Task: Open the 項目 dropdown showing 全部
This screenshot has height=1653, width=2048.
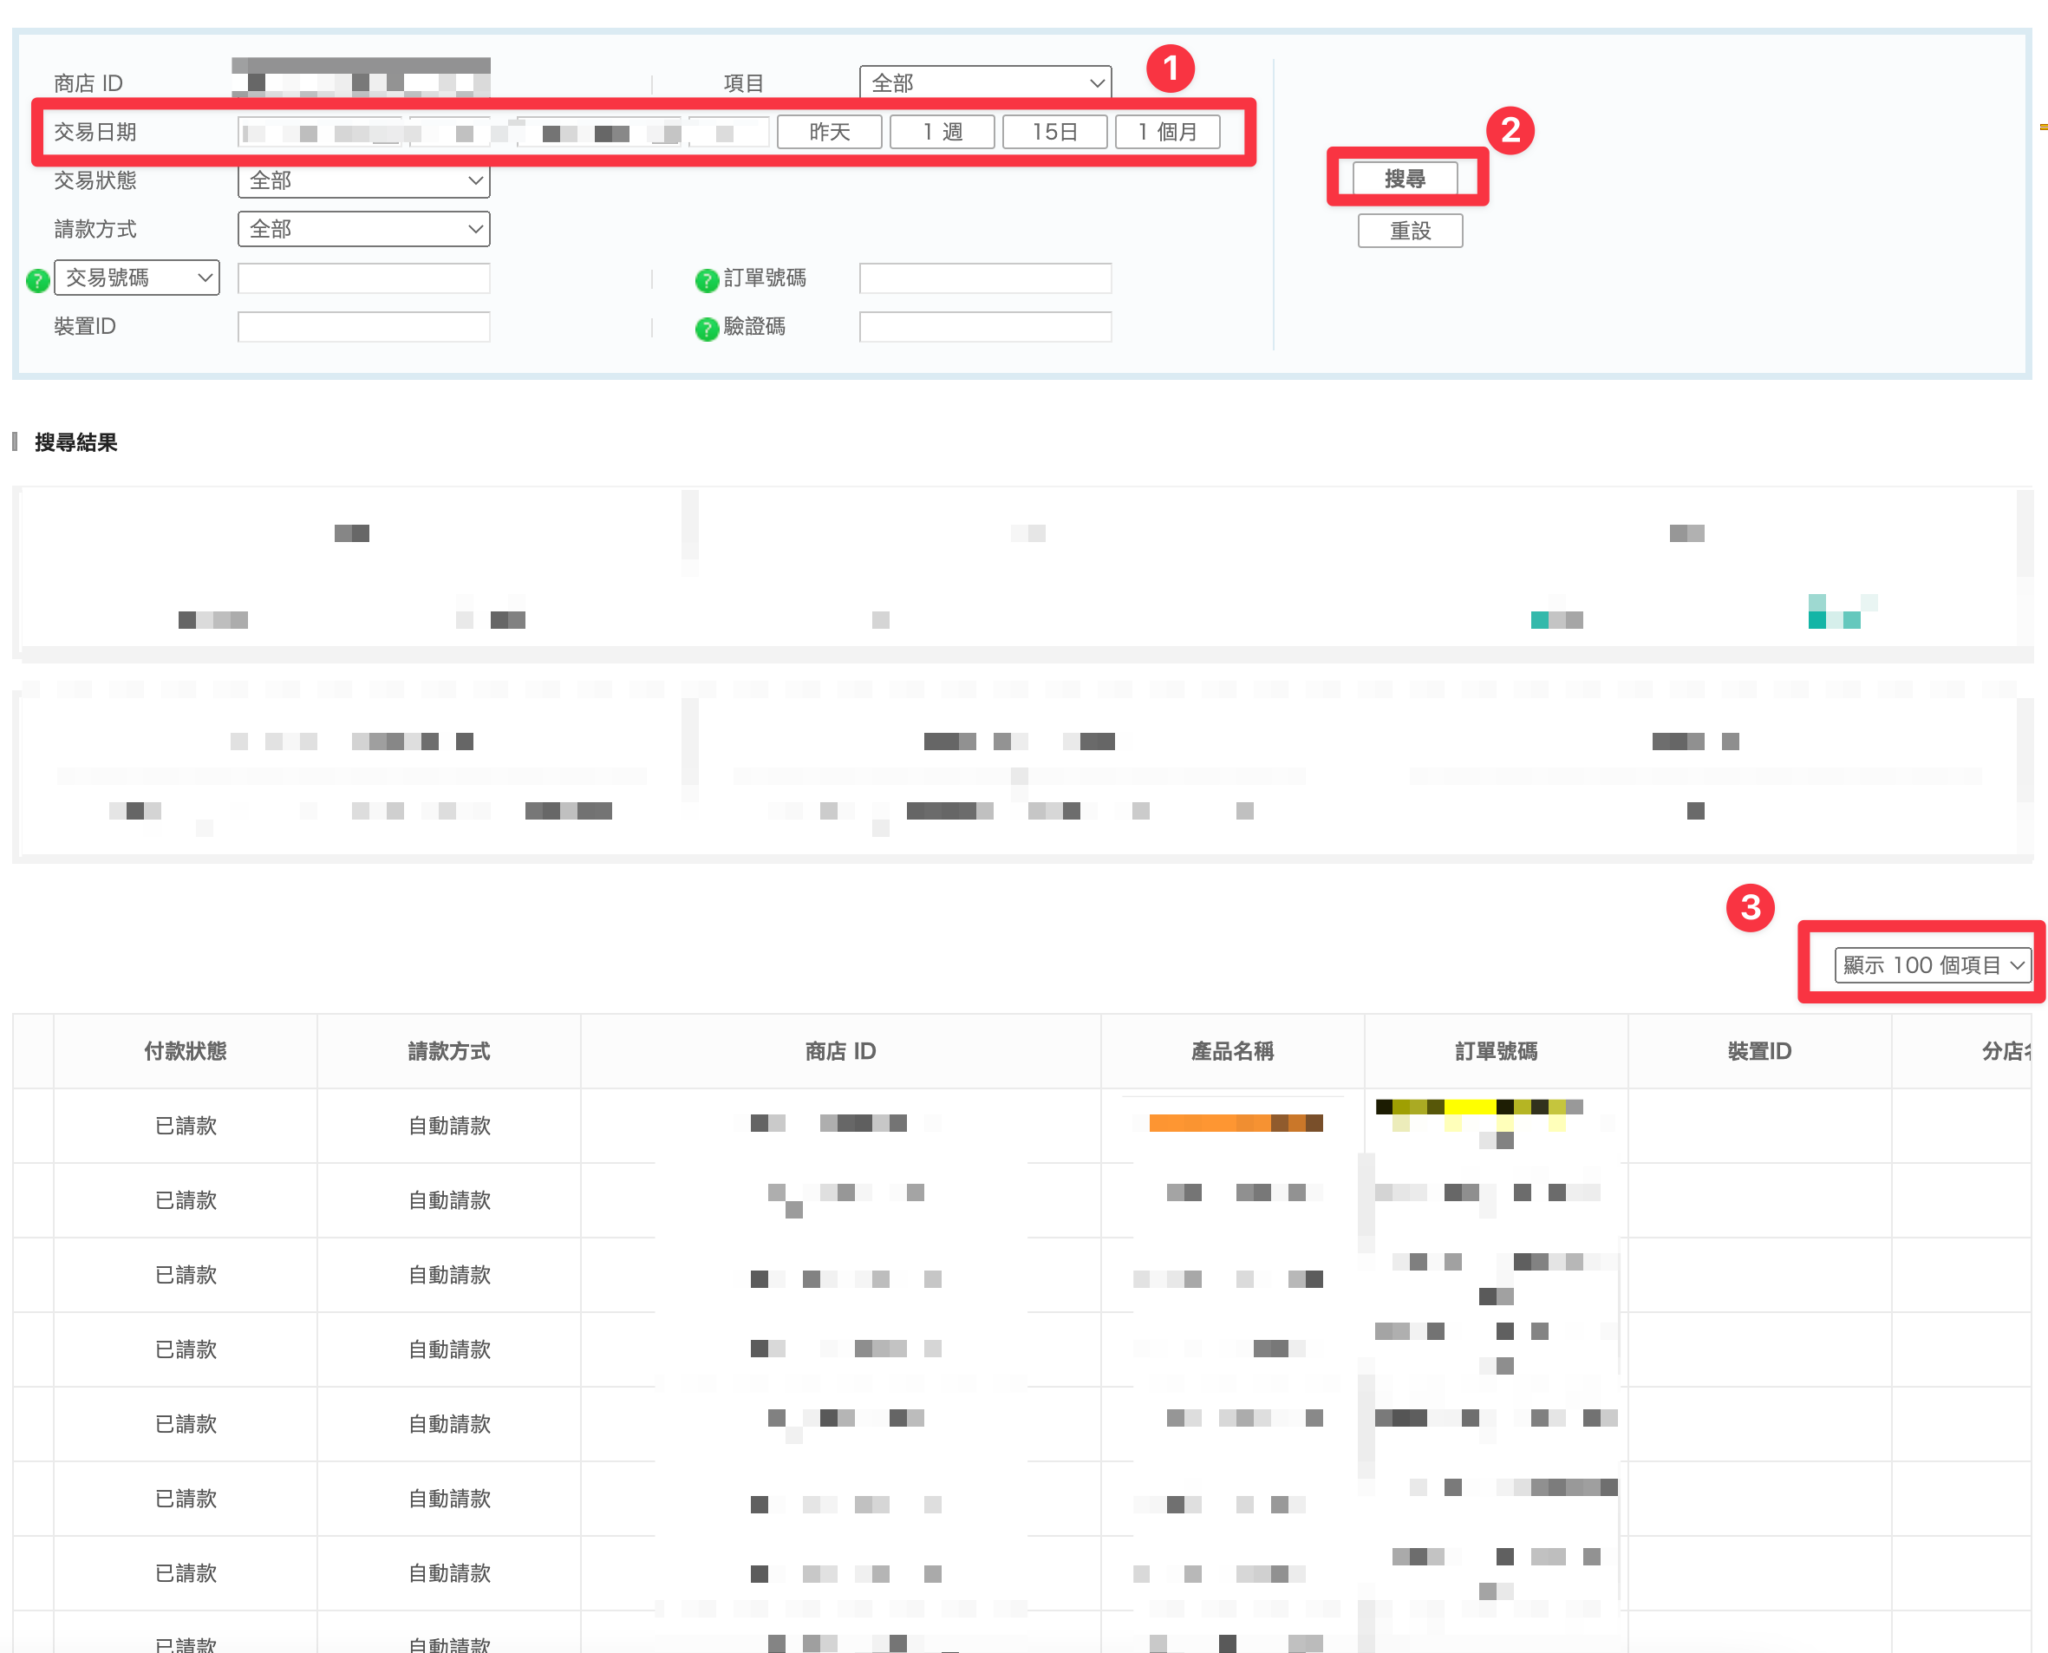Action: (x=985, y=83)
